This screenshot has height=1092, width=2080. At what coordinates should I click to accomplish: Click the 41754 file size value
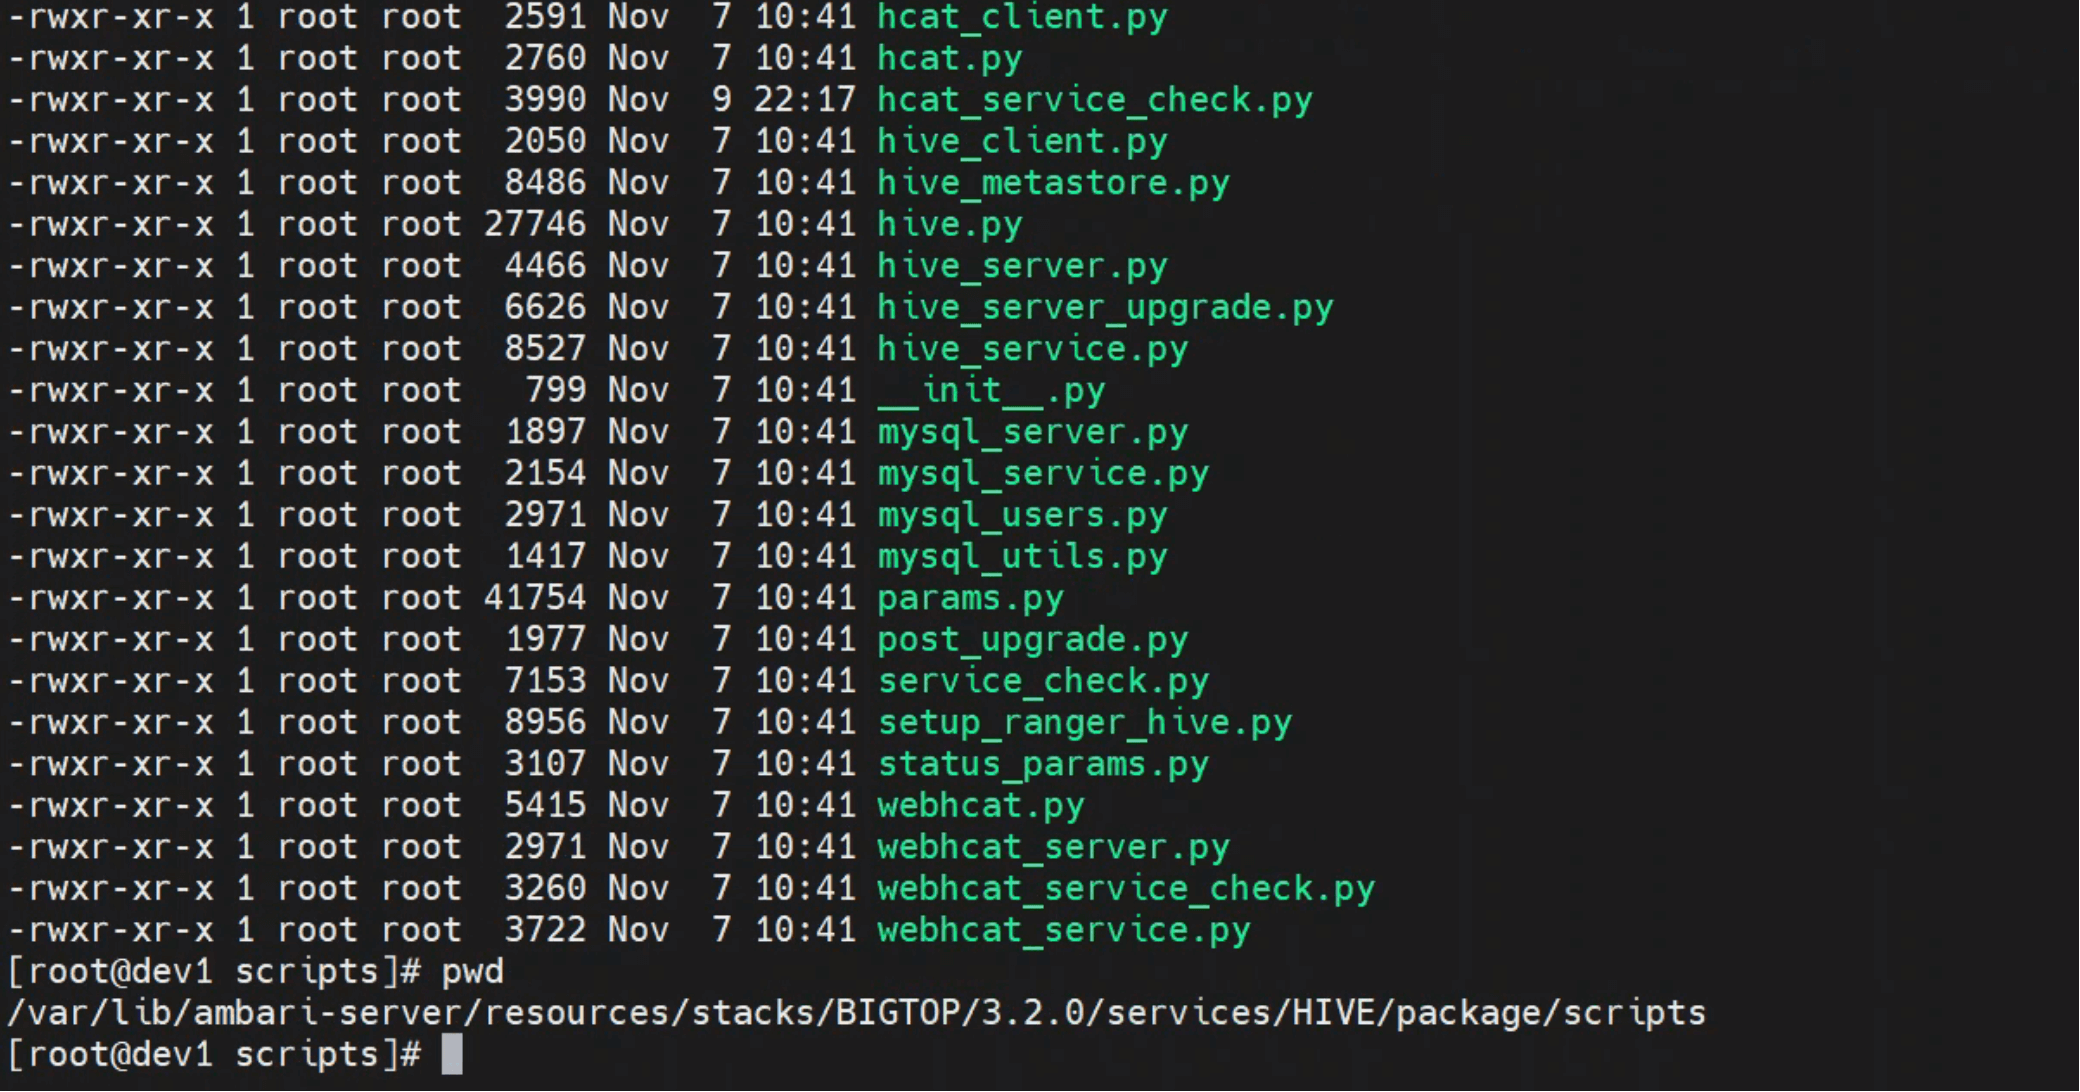click(x=534, y=598)
